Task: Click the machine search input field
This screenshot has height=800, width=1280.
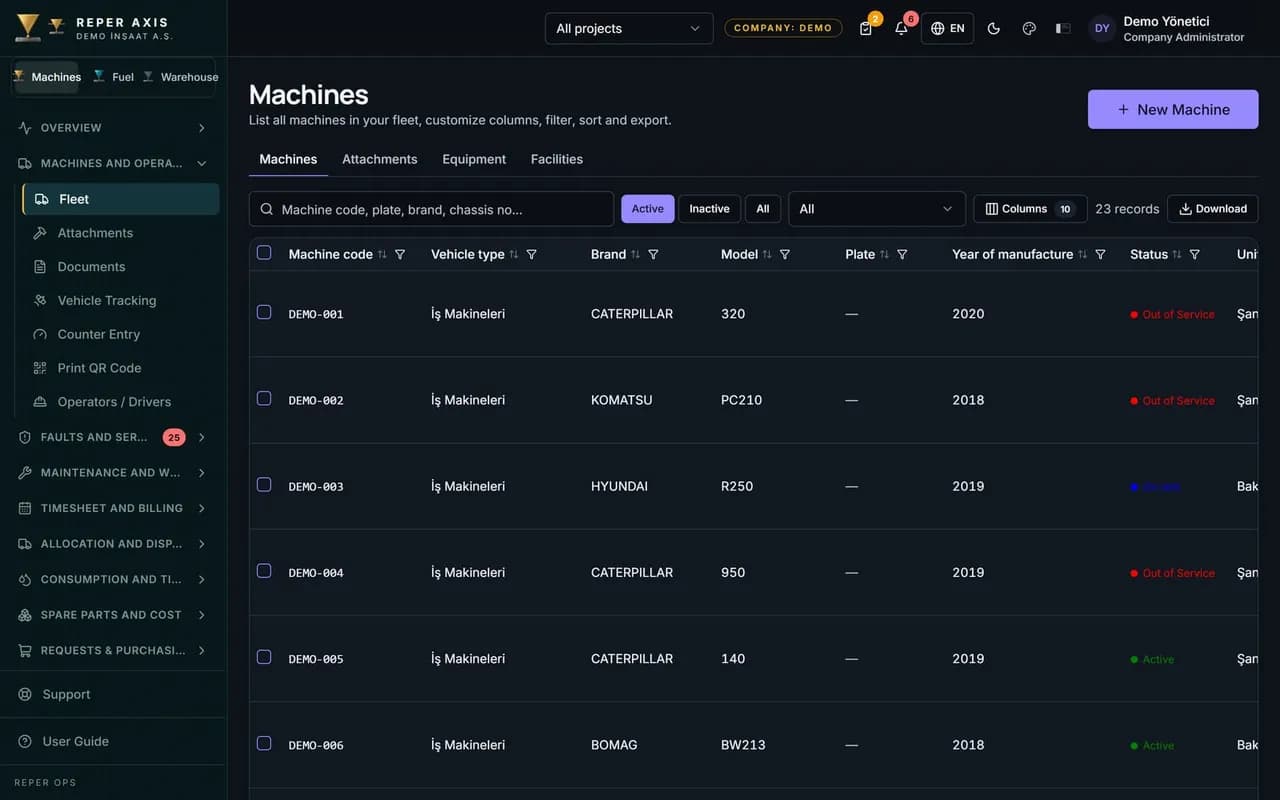Action: coord(431,209)
